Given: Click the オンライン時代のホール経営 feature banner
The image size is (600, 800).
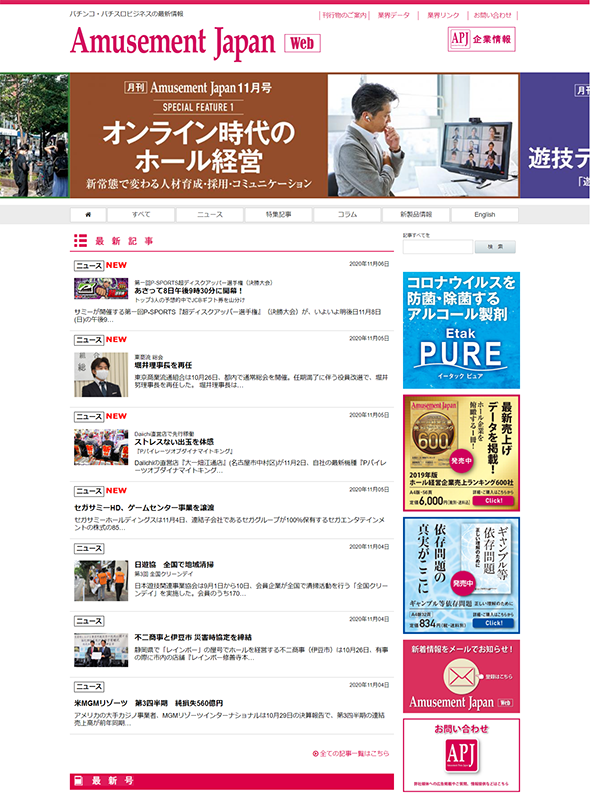Looking at the screenshot, I should coord(294,136).
